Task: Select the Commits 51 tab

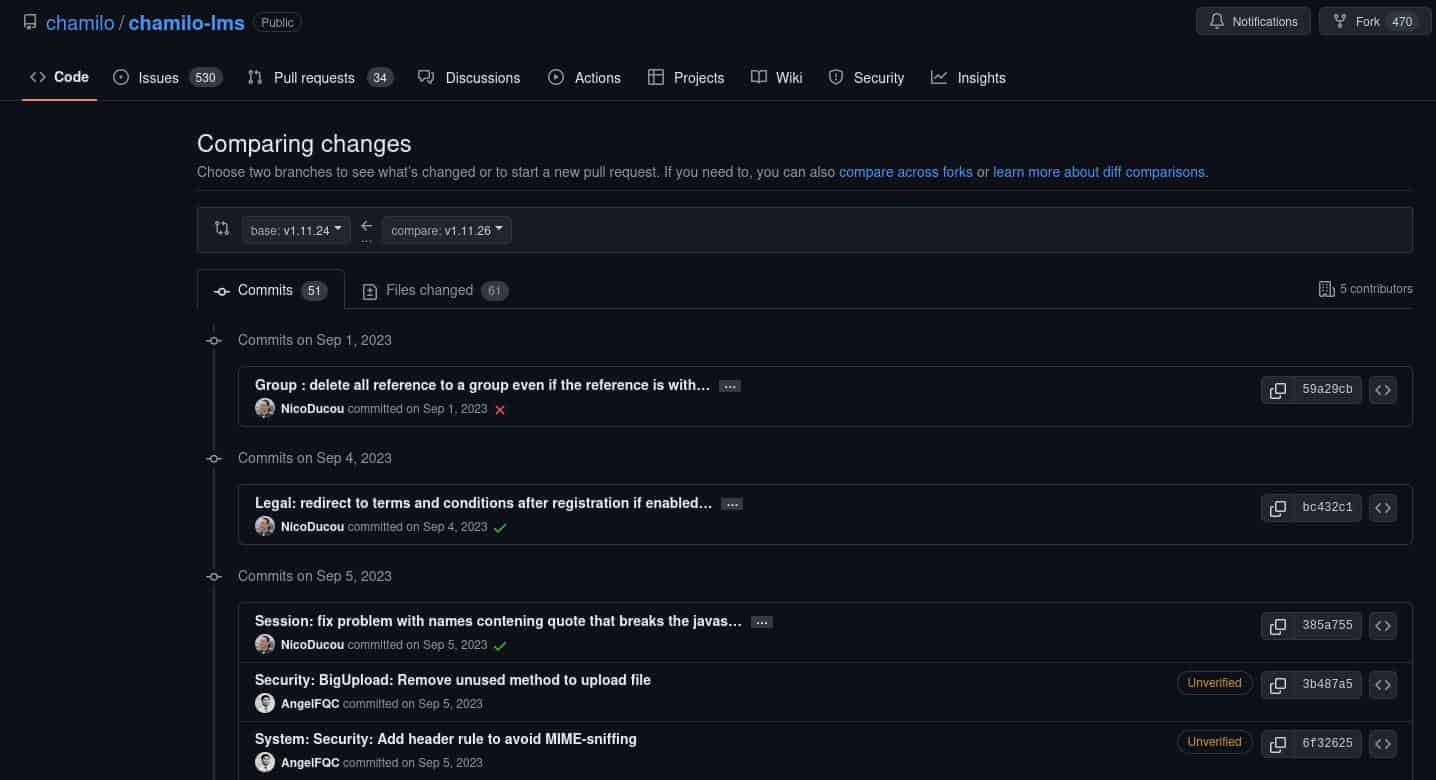Action: click(271, 290)
